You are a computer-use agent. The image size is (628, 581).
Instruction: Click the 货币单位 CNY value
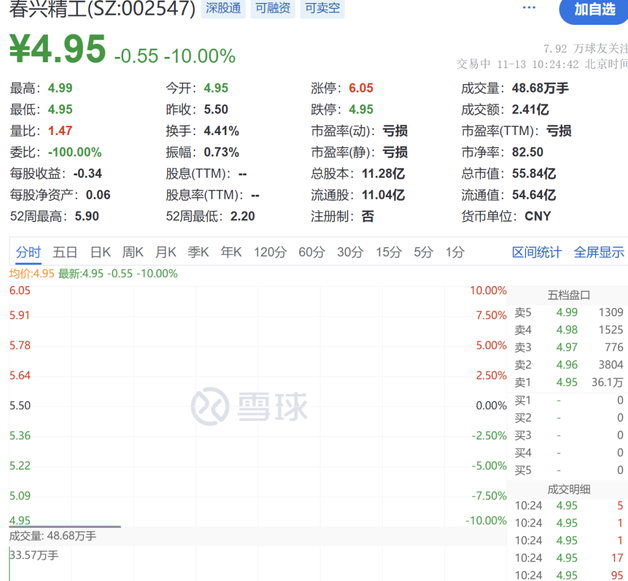tap(538, 216)
